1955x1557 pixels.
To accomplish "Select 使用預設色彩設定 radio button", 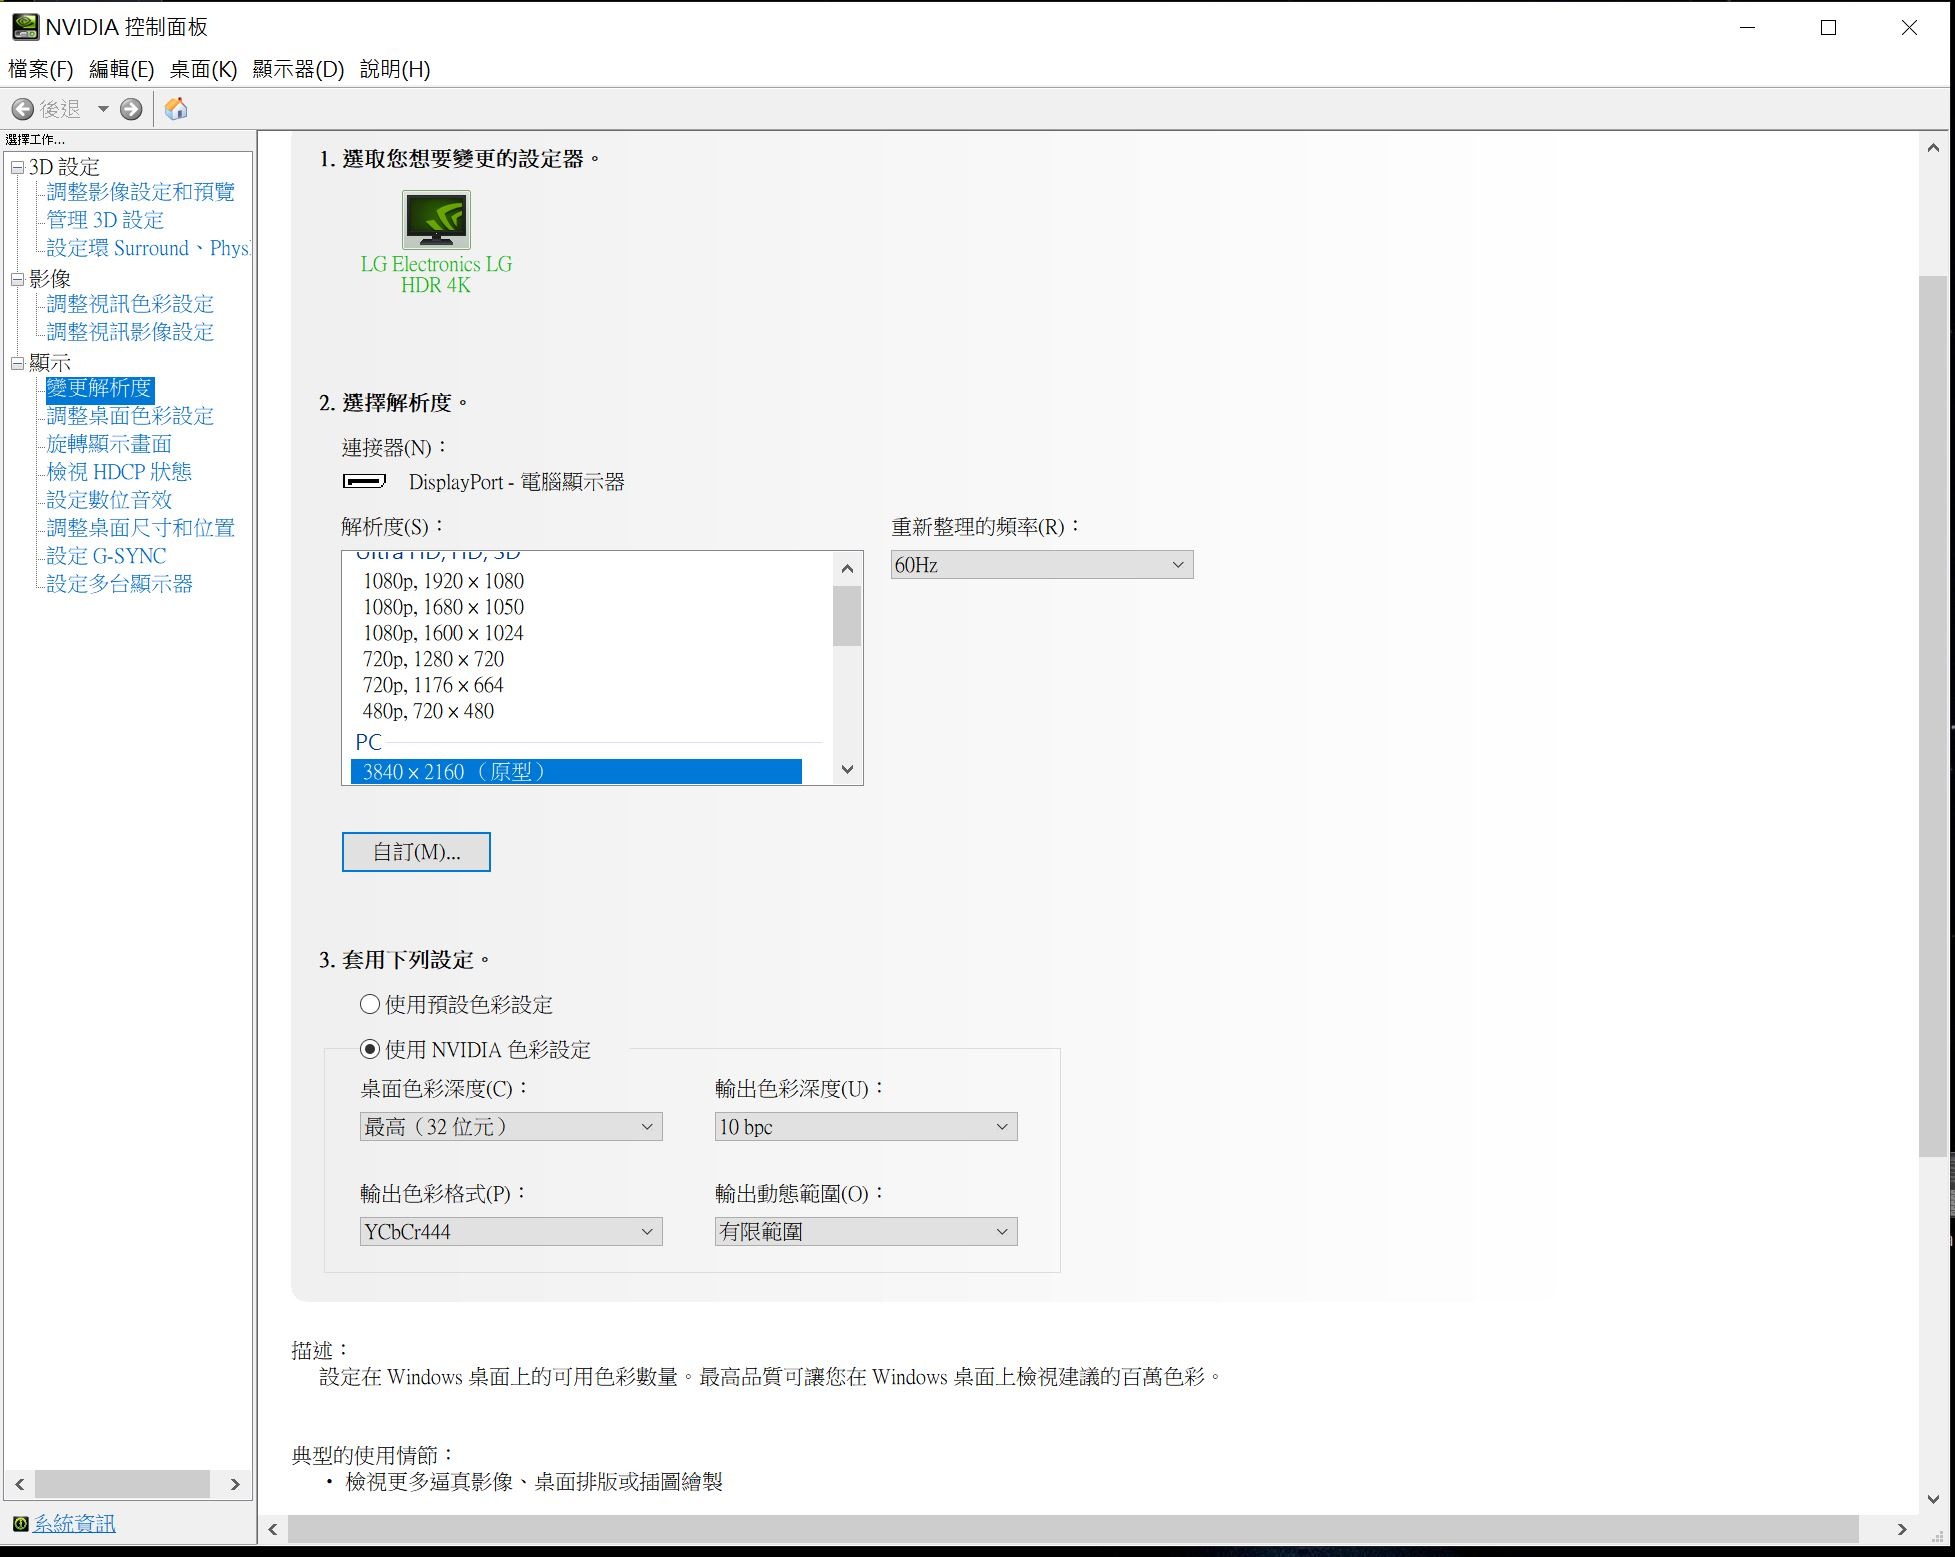I will (370, 1004).
